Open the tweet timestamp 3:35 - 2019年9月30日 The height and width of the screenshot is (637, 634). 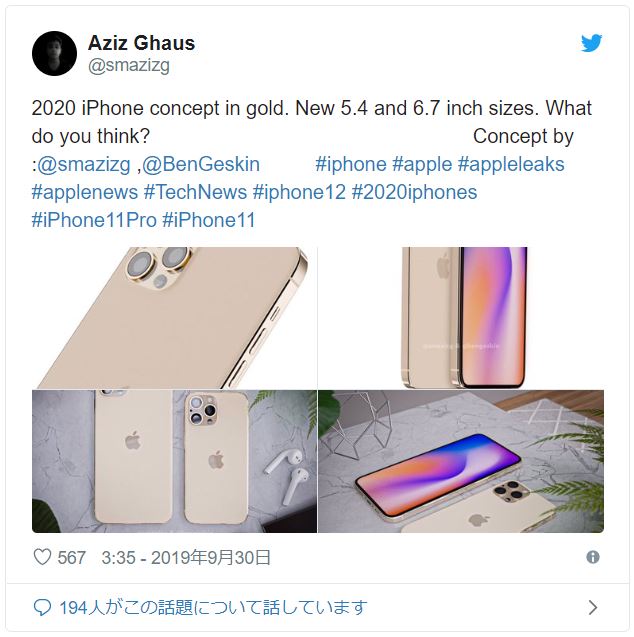coord(186,557)
